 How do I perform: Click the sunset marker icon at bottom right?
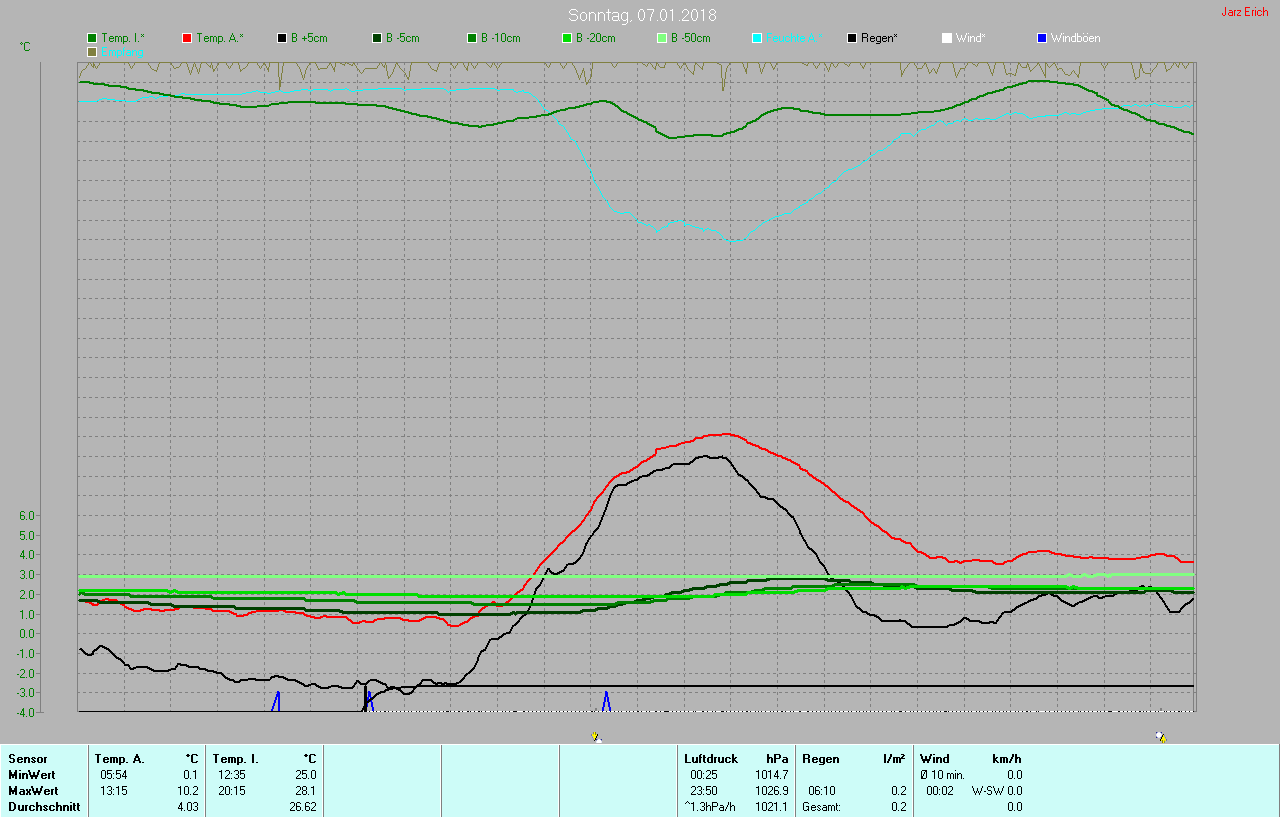click(x=1161, y=737)
